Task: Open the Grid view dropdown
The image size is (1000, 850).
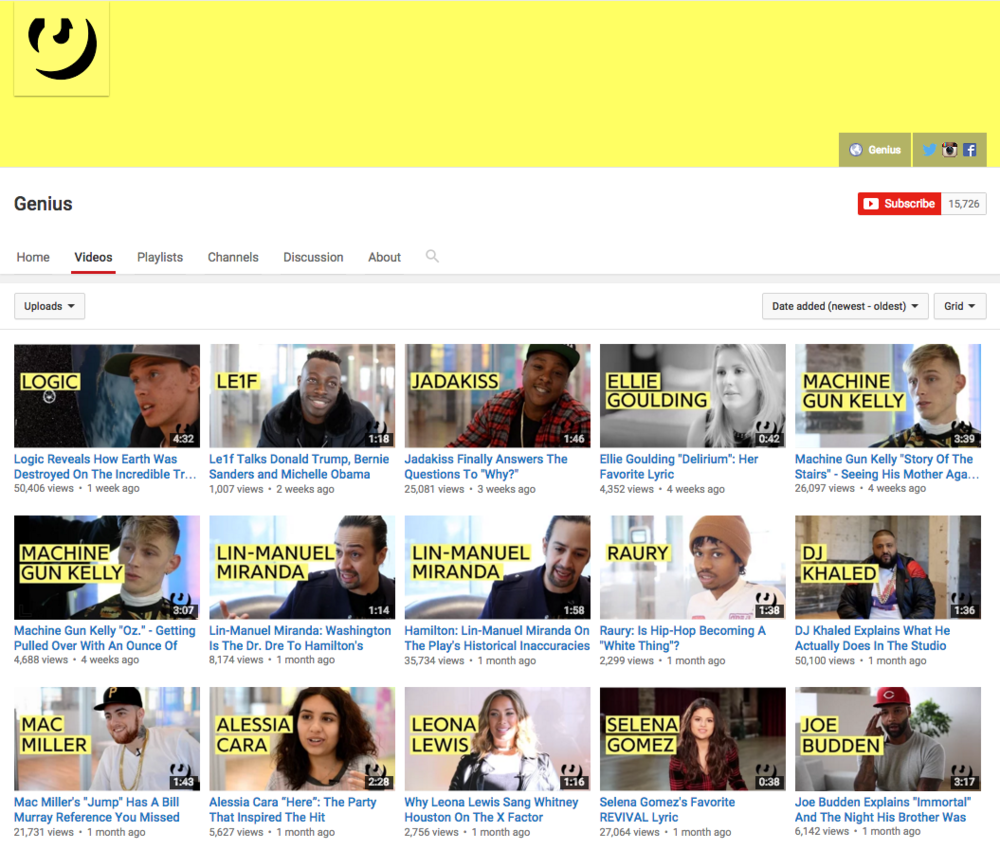Action: pyautogui.click(x=959, y=306)
